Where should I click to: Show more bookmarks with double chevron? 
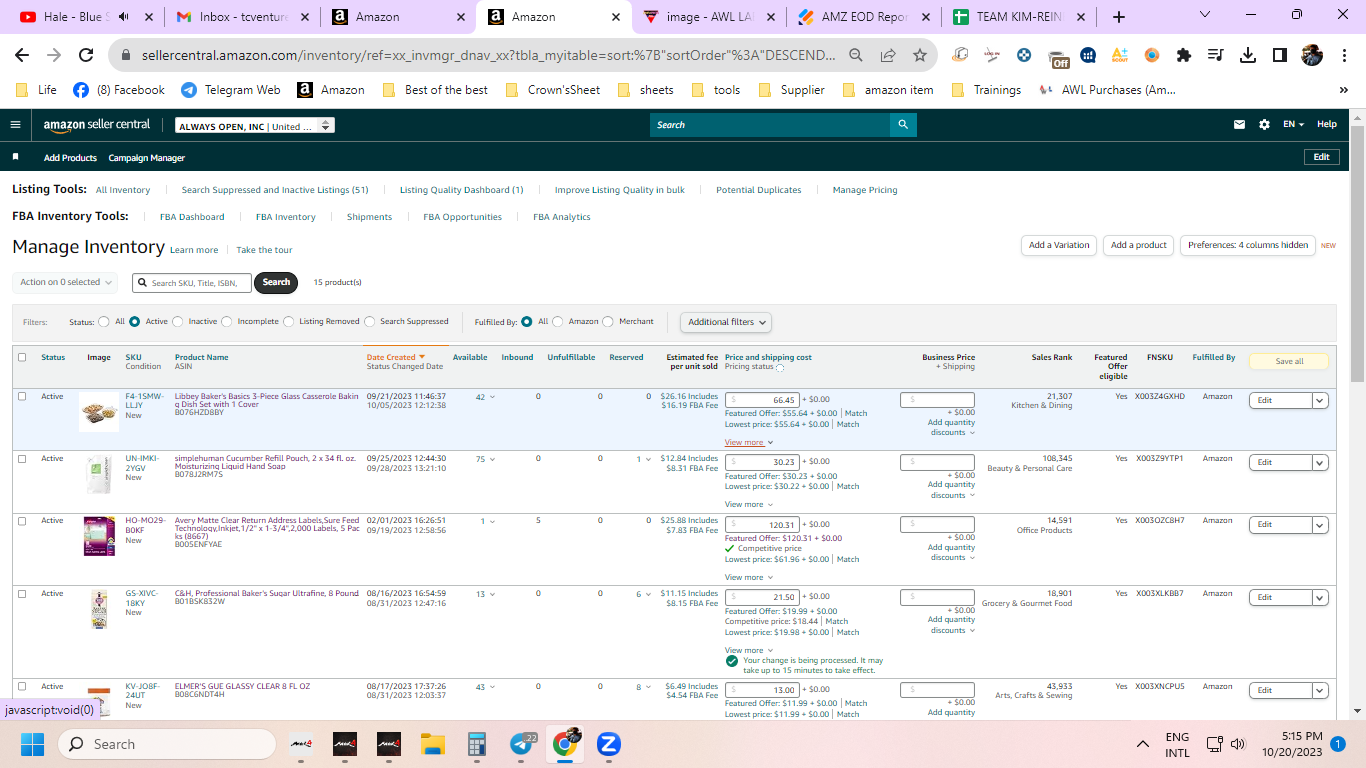1343,90
